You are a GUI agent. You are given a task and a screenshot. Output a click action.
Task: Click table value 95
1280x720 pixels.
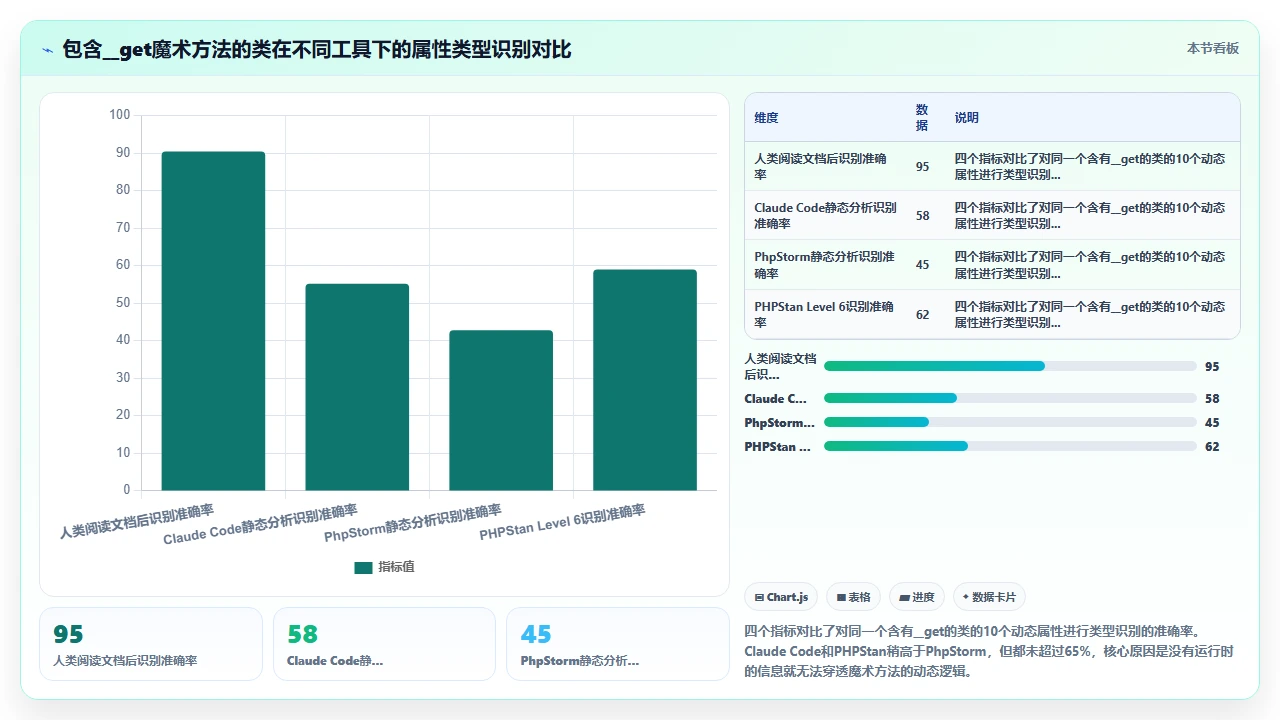coord(922,167)
